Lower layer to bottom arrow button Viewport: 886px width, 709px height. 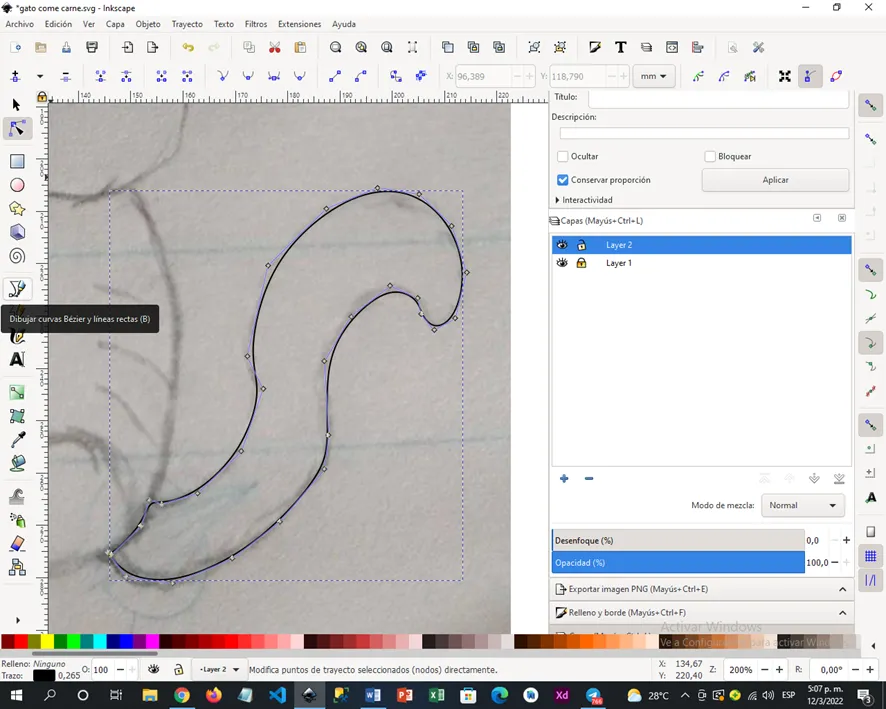click(839, 479)
